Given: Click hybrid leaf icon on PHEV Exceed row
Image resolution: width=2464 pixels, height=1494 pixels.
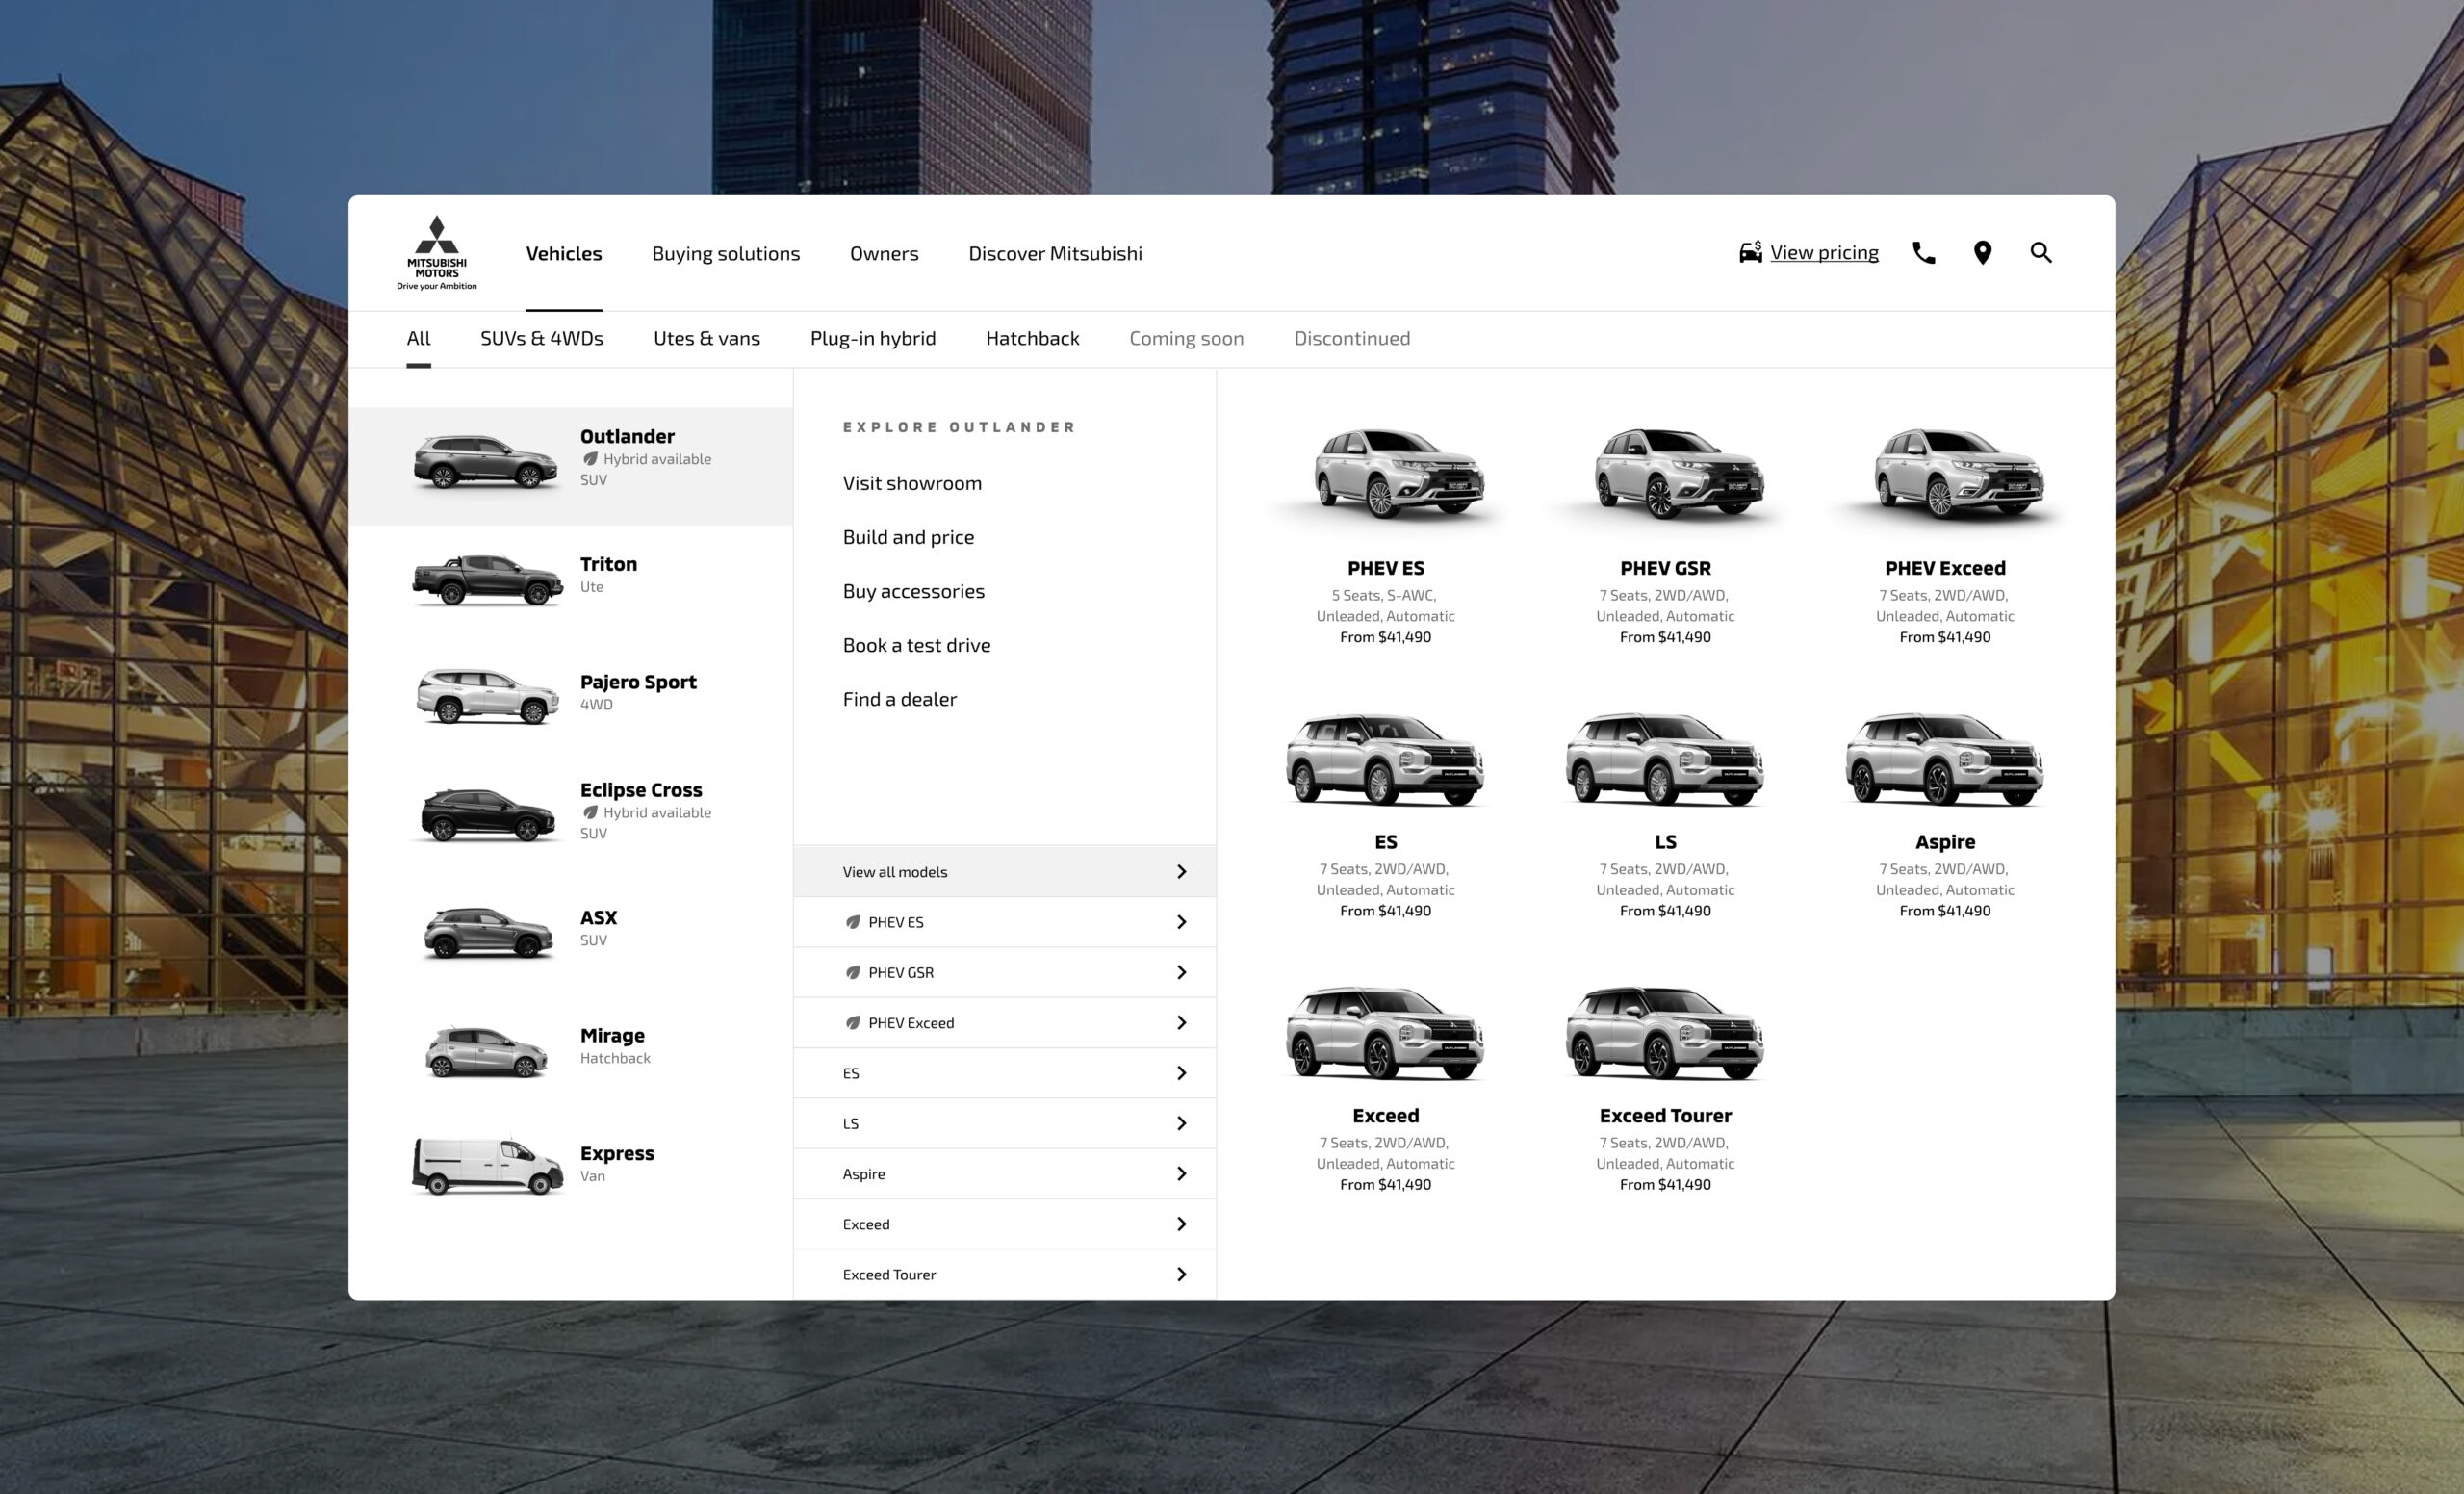Looking at the screenshot, I should (852, 1023).
